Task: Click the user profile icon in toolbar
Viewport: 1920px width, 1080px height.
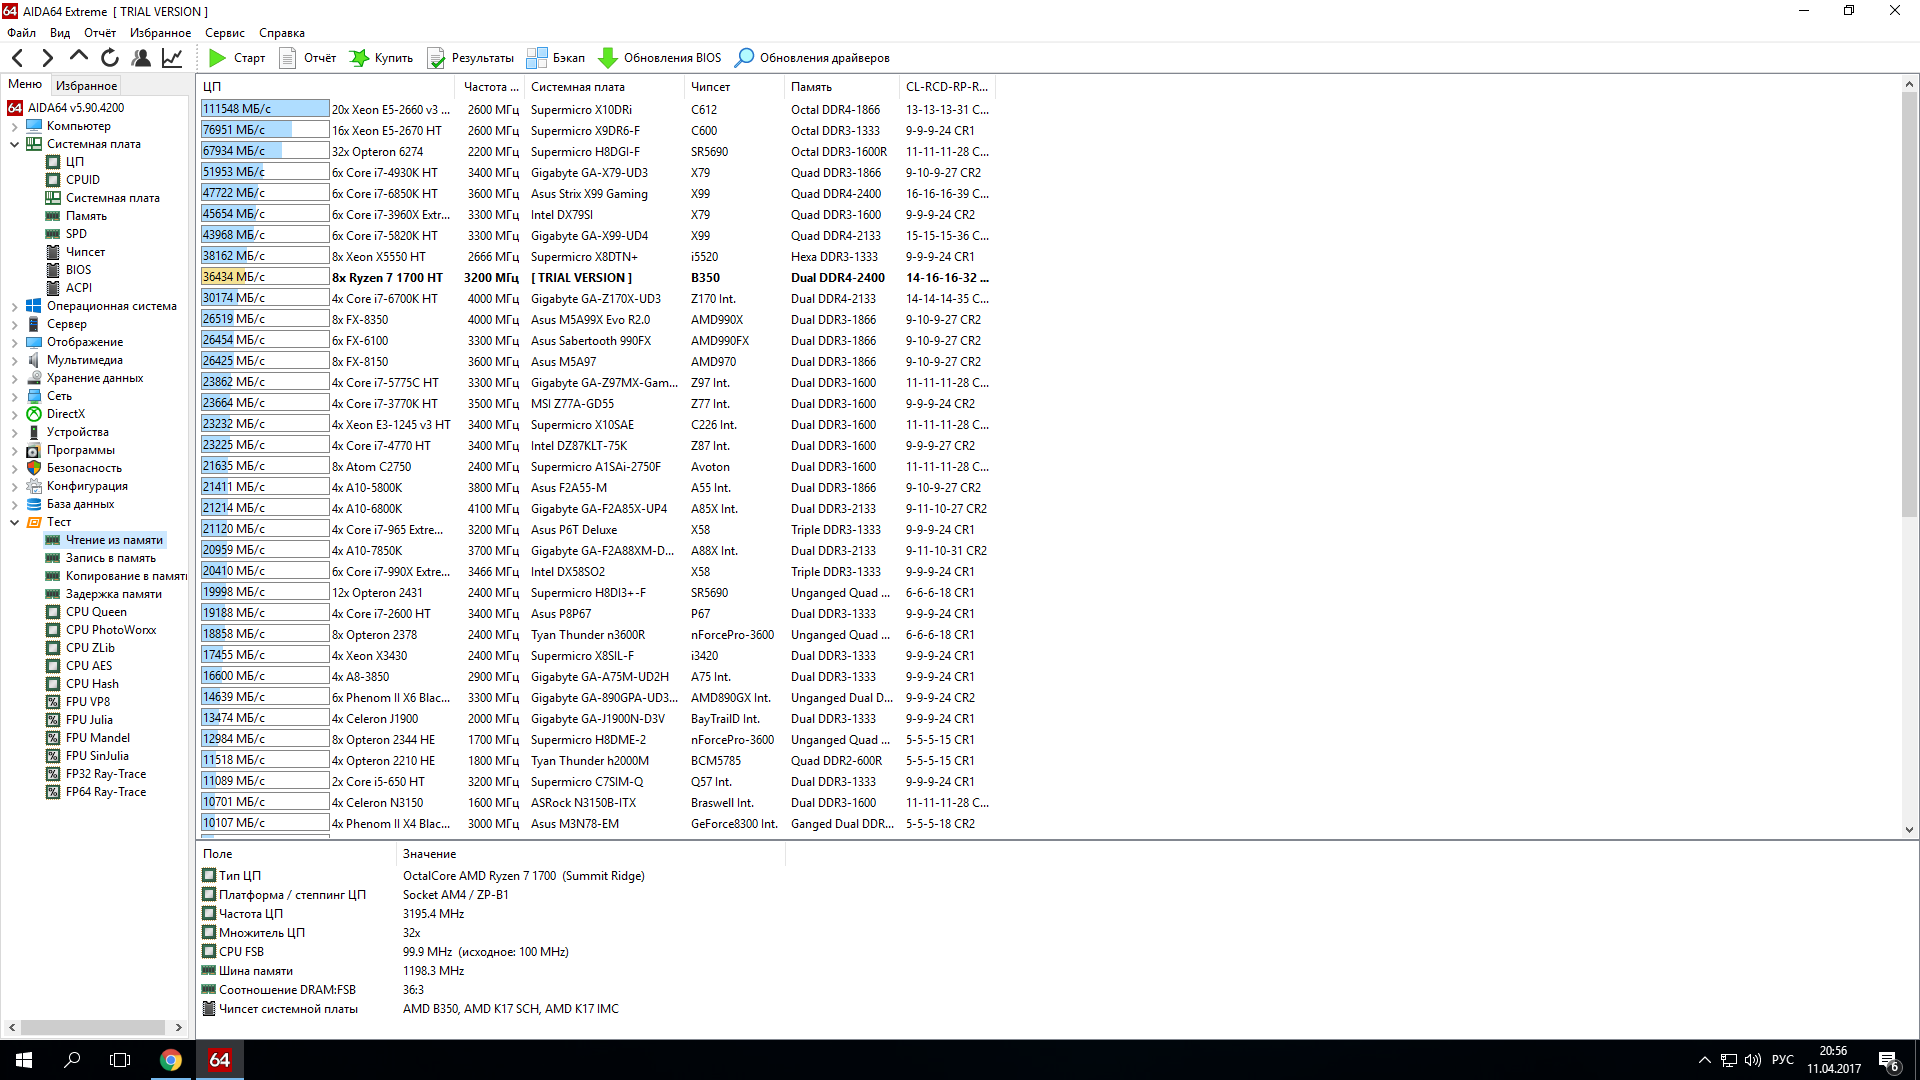Action: click(x=141, y=58)
